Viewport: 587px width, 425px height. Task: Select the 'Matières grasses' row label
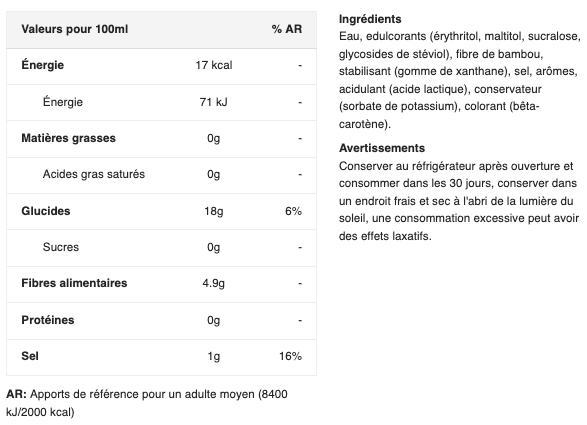[x=69, y=138]
